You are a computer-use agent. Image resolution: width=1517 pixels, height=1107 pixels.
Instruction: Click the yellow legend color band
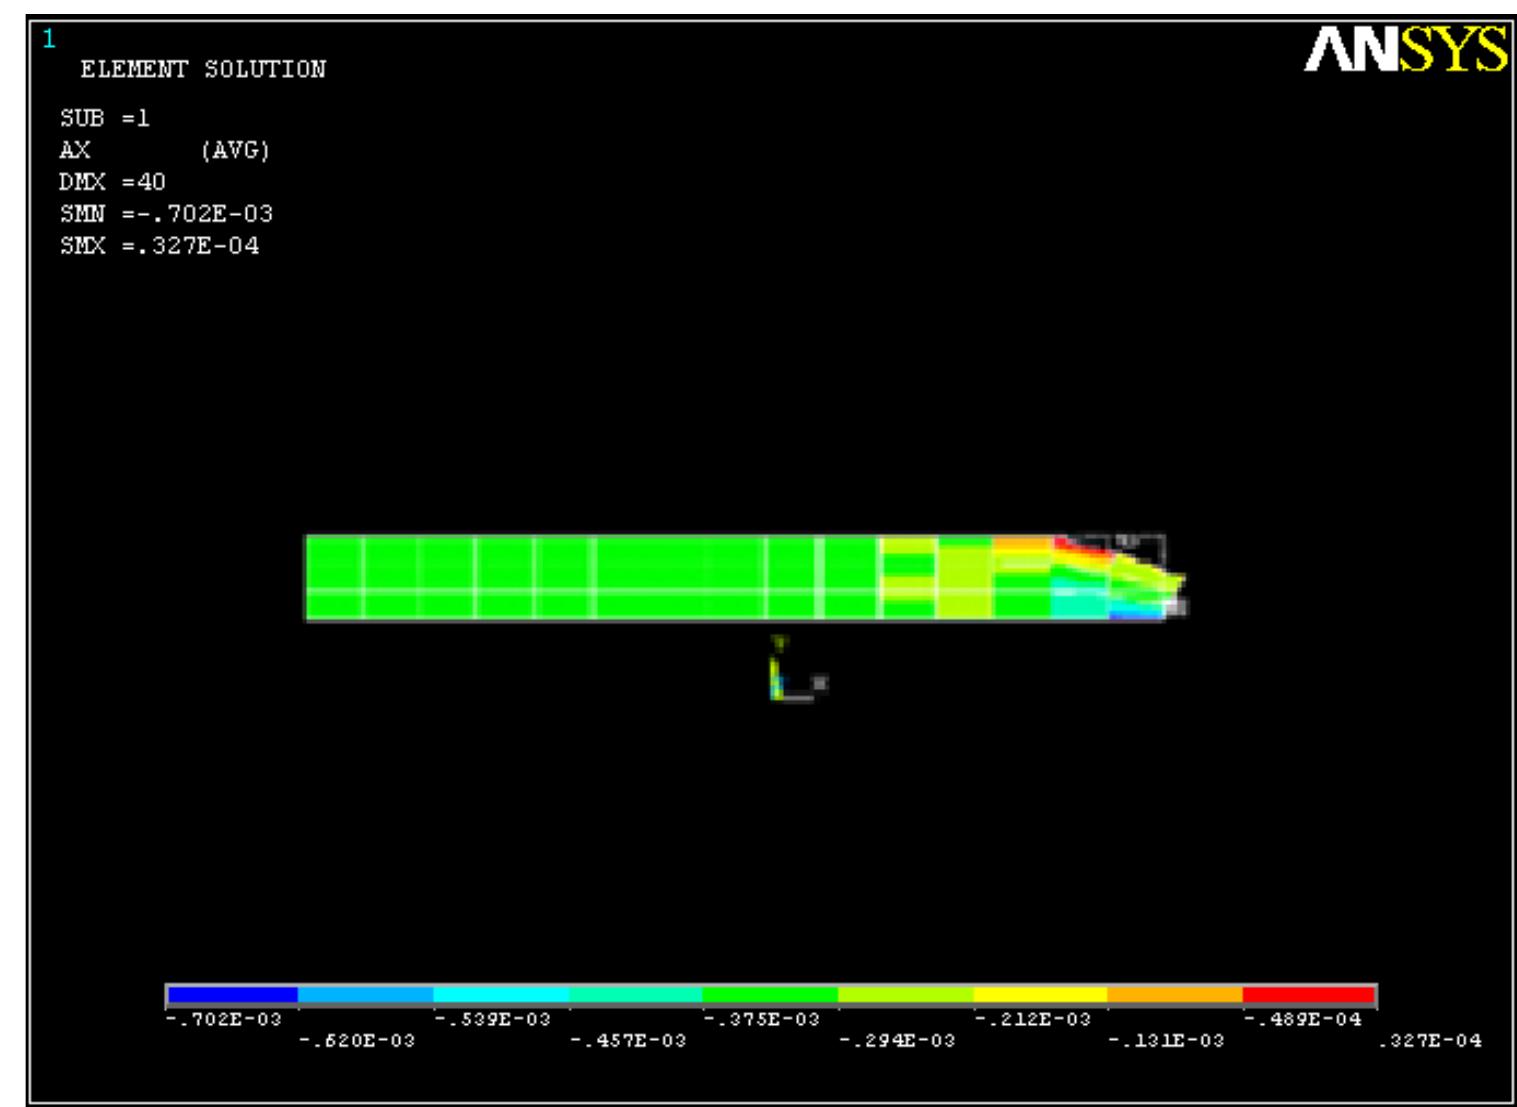1040,995
